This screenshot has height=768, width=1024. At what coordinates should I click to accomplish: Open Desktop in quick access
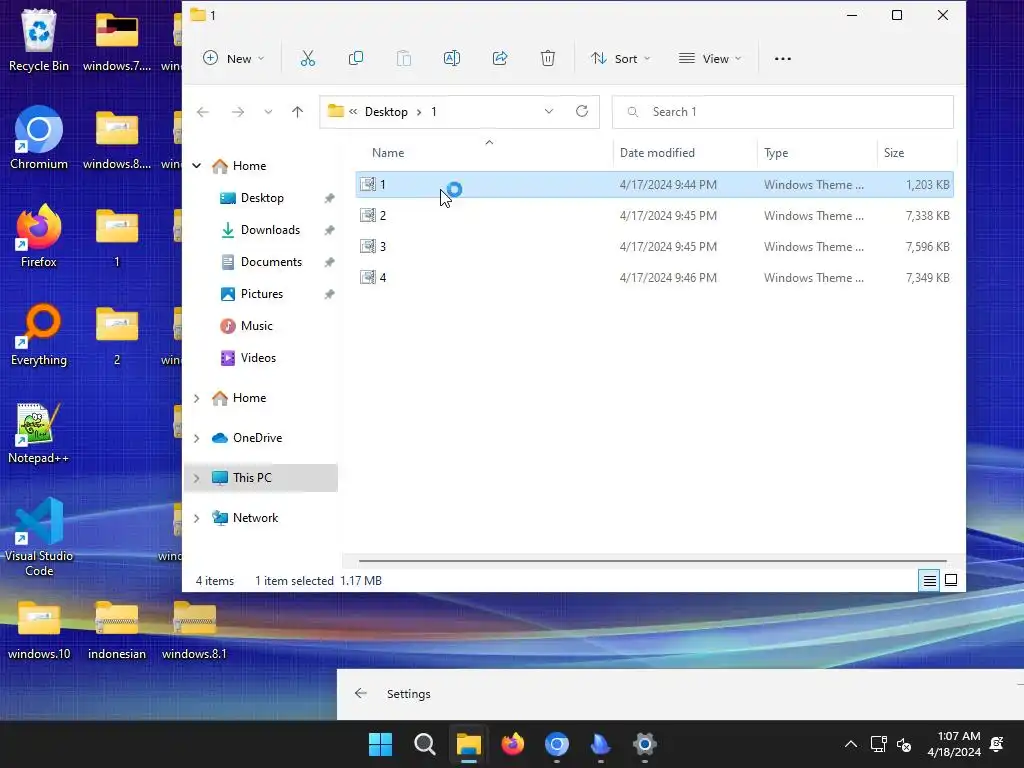(262, 198)
